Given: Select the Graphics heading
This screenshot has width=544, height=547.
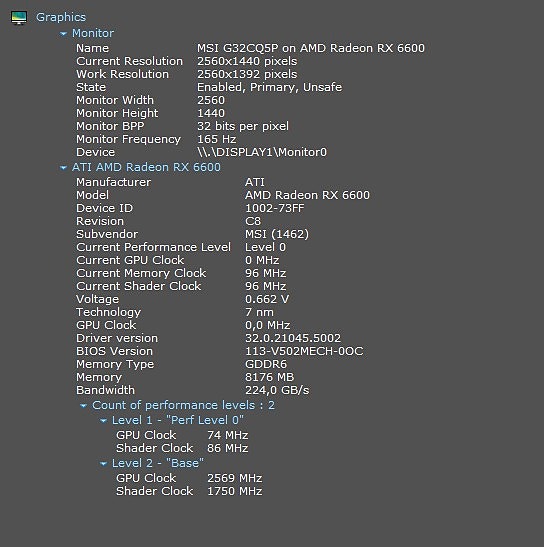Looking at the screenshot, I should pos(61,17).
